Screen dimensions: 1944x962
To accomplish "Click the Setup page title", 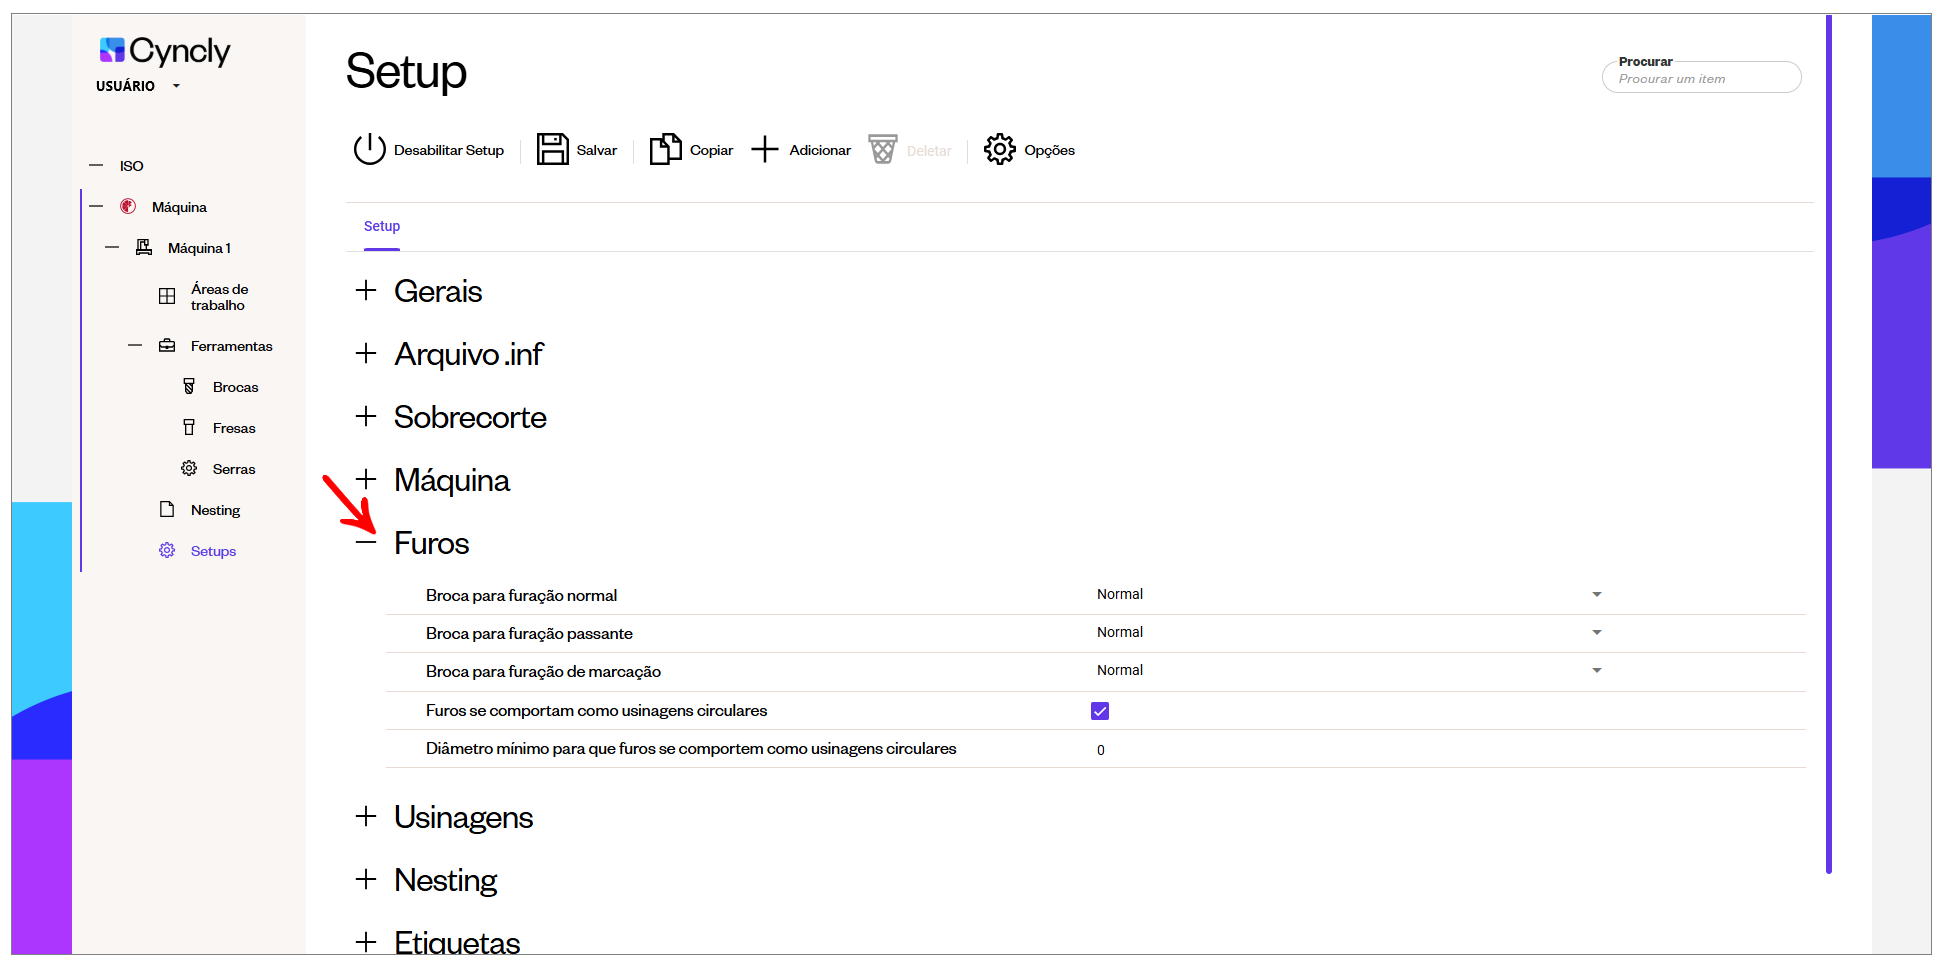I will (406, 71).
